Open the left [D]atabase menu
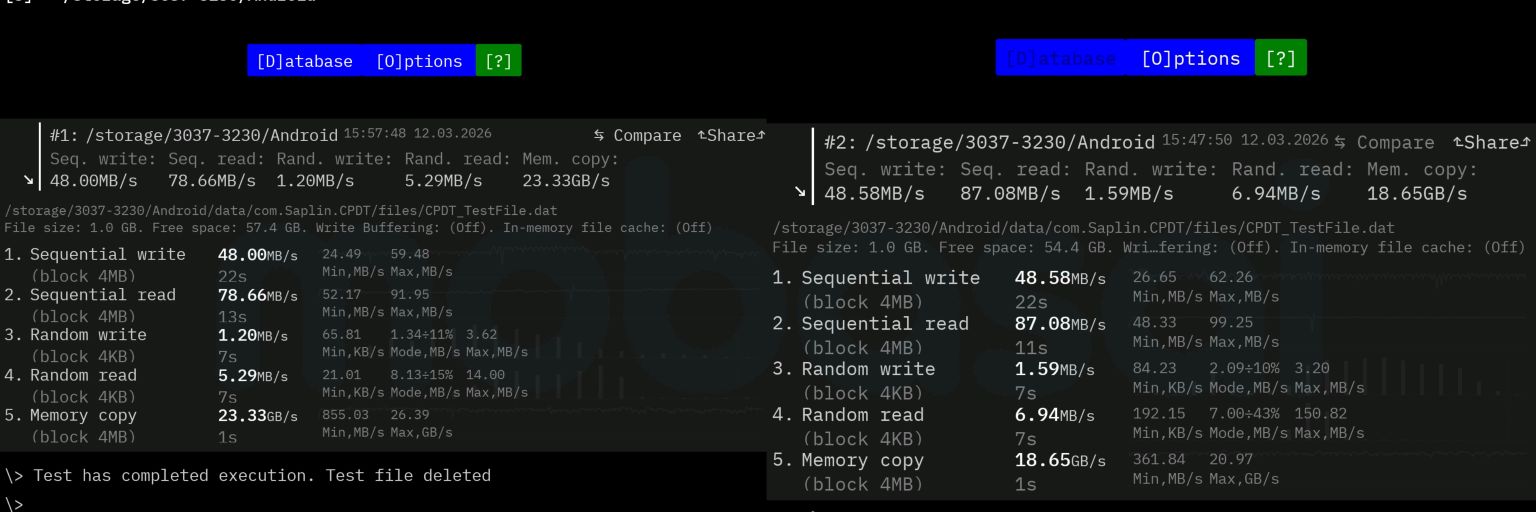 click(x=304, y=61)
